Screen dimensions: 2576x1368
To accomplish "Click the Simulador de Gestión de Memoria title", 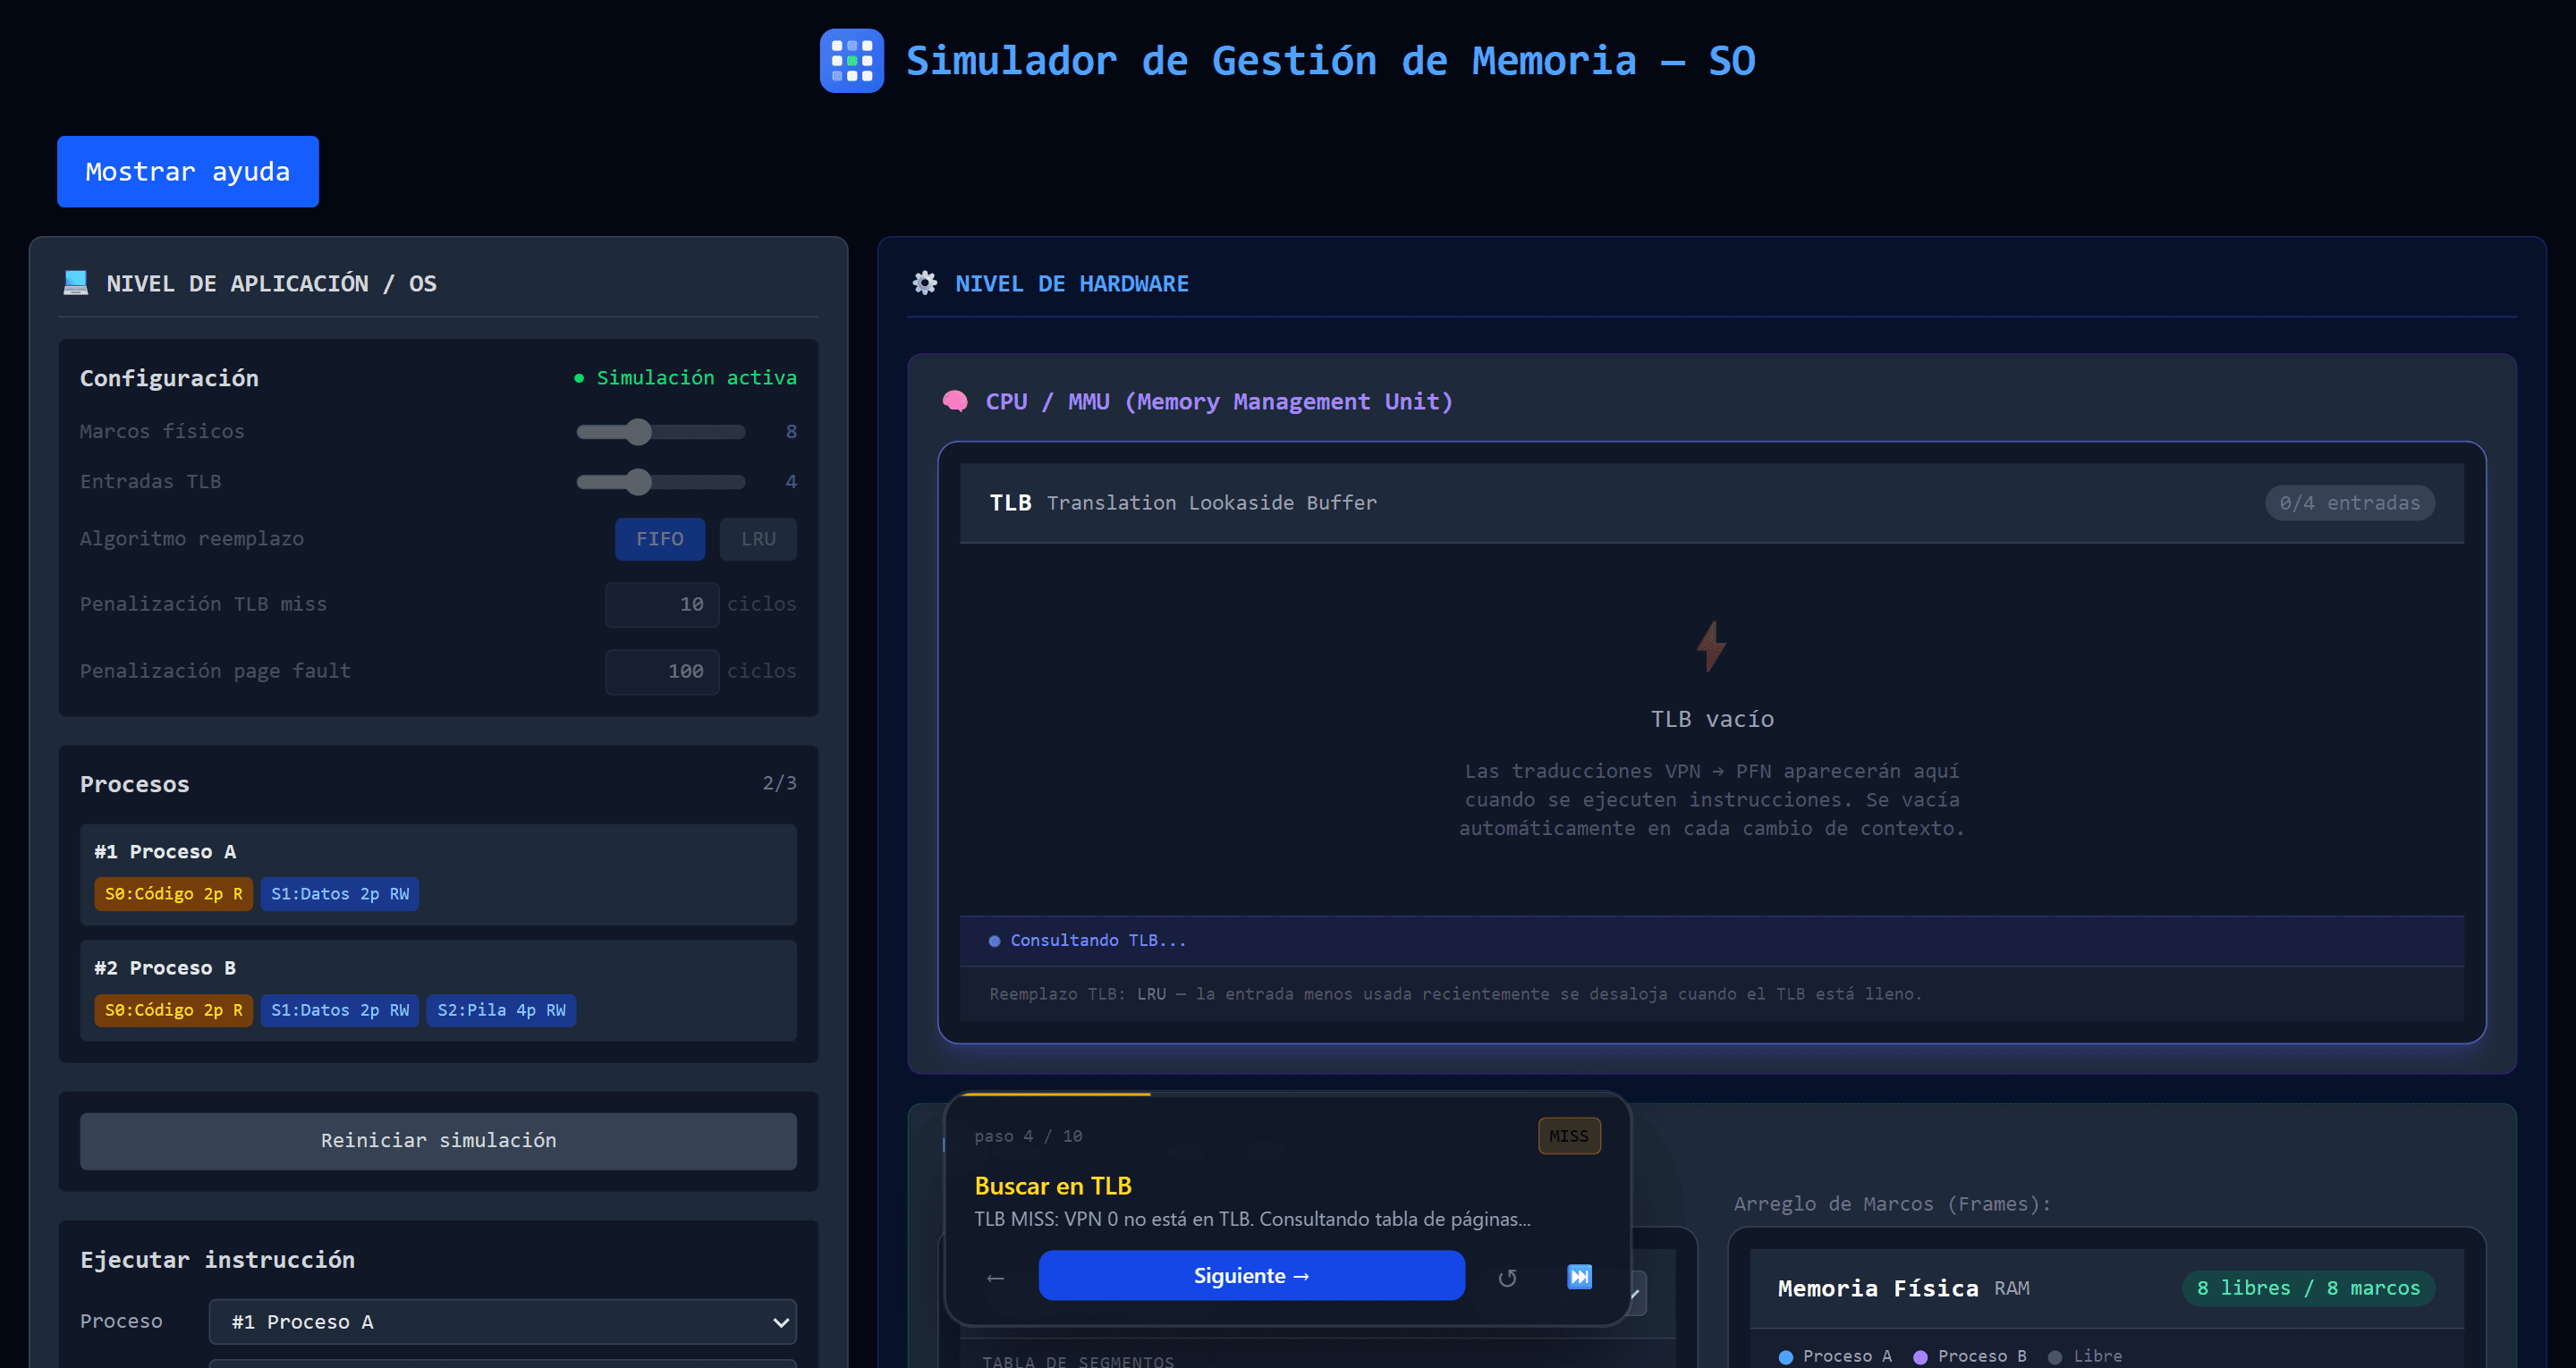I will [x=1330, y=61].
